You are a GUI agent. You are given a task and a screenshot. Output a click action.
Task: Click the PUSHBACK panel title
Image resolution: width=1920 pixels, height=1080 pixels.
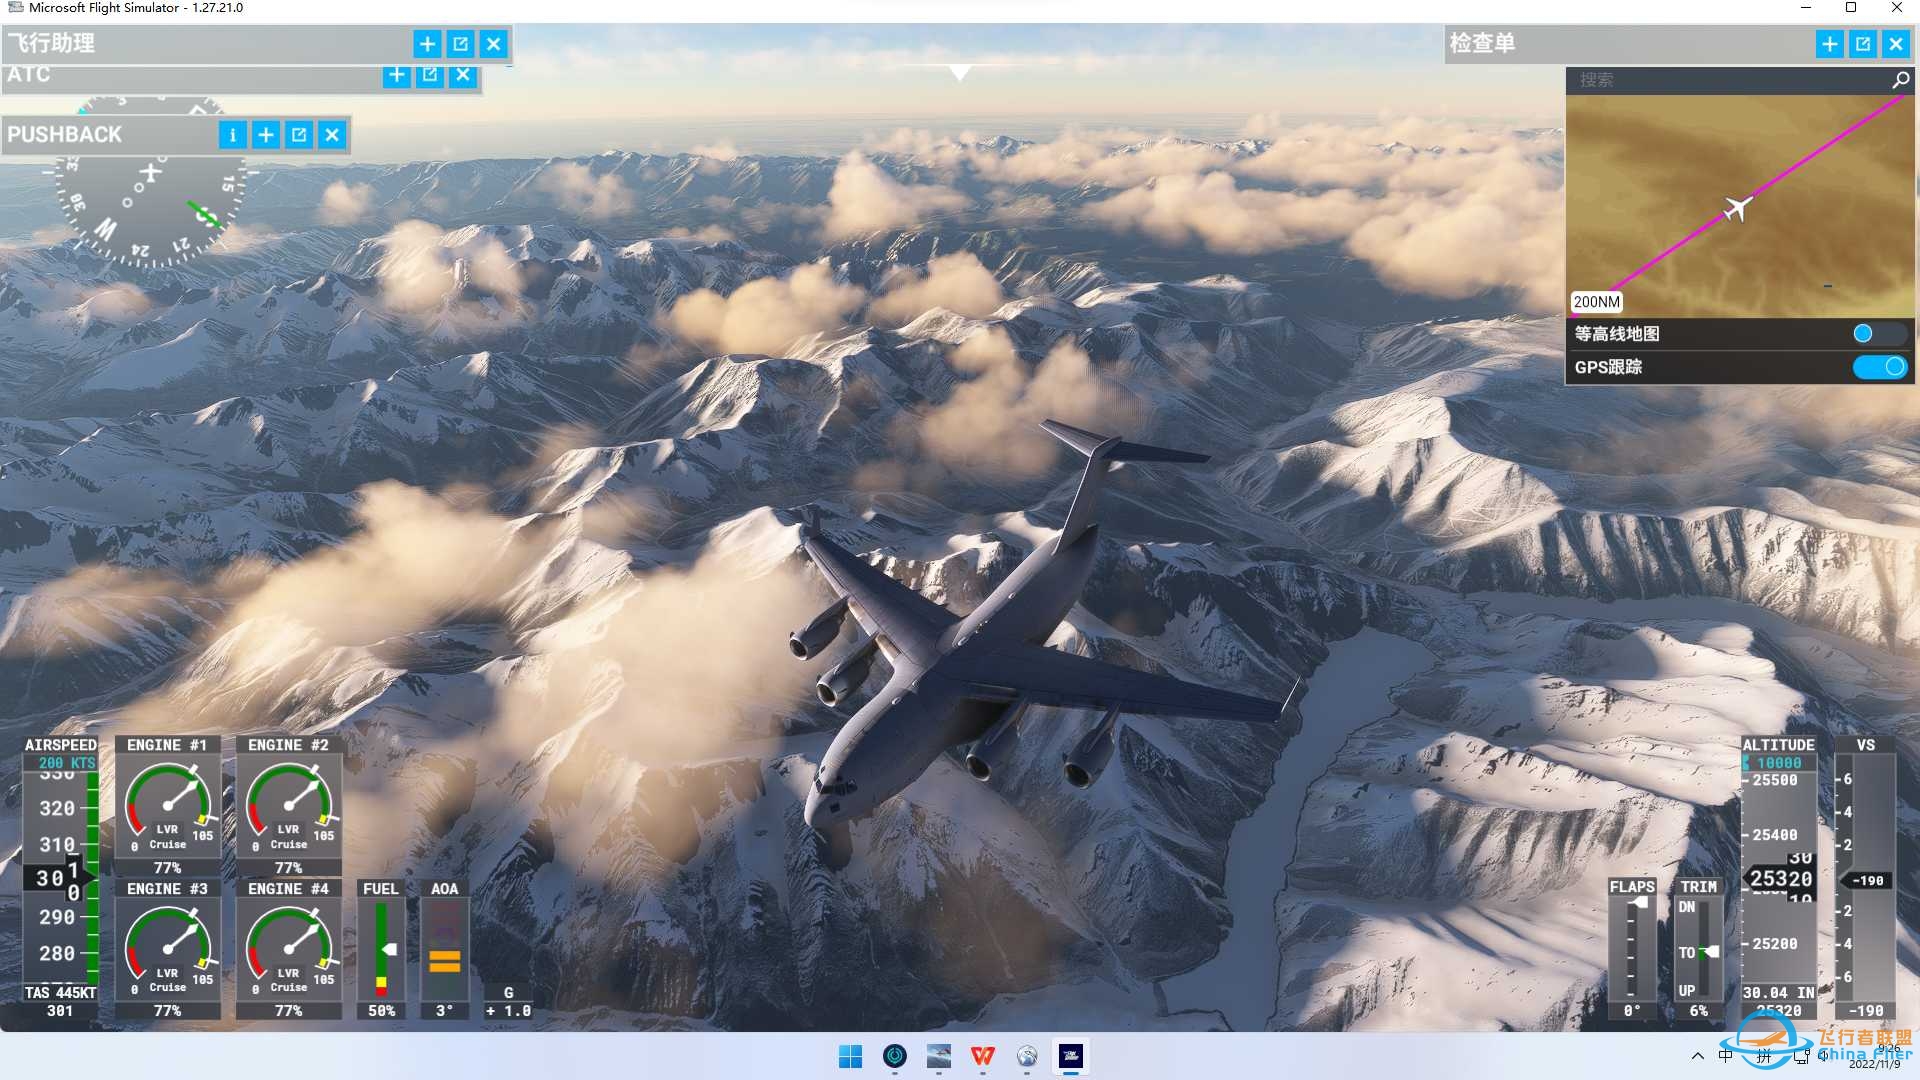[65, 135]
